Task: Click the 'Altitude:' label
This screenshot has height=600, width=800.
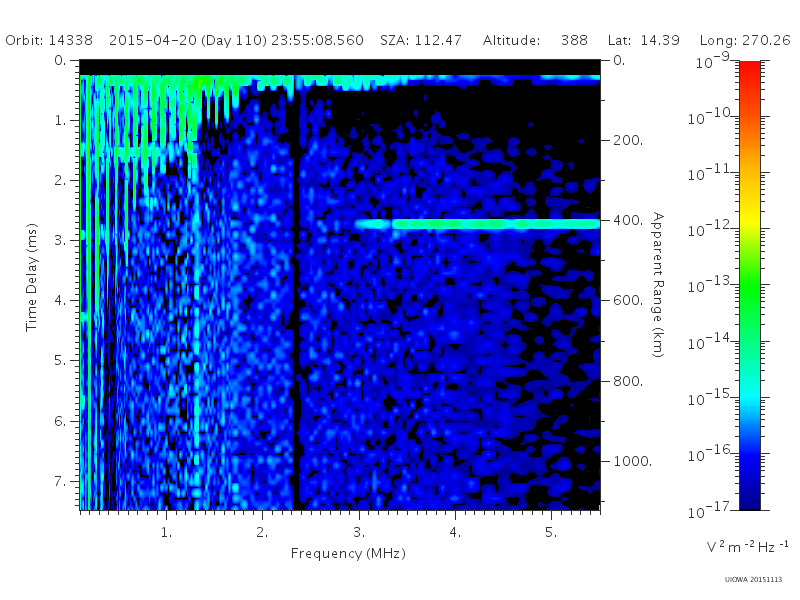Action: (x=512, y=40)
